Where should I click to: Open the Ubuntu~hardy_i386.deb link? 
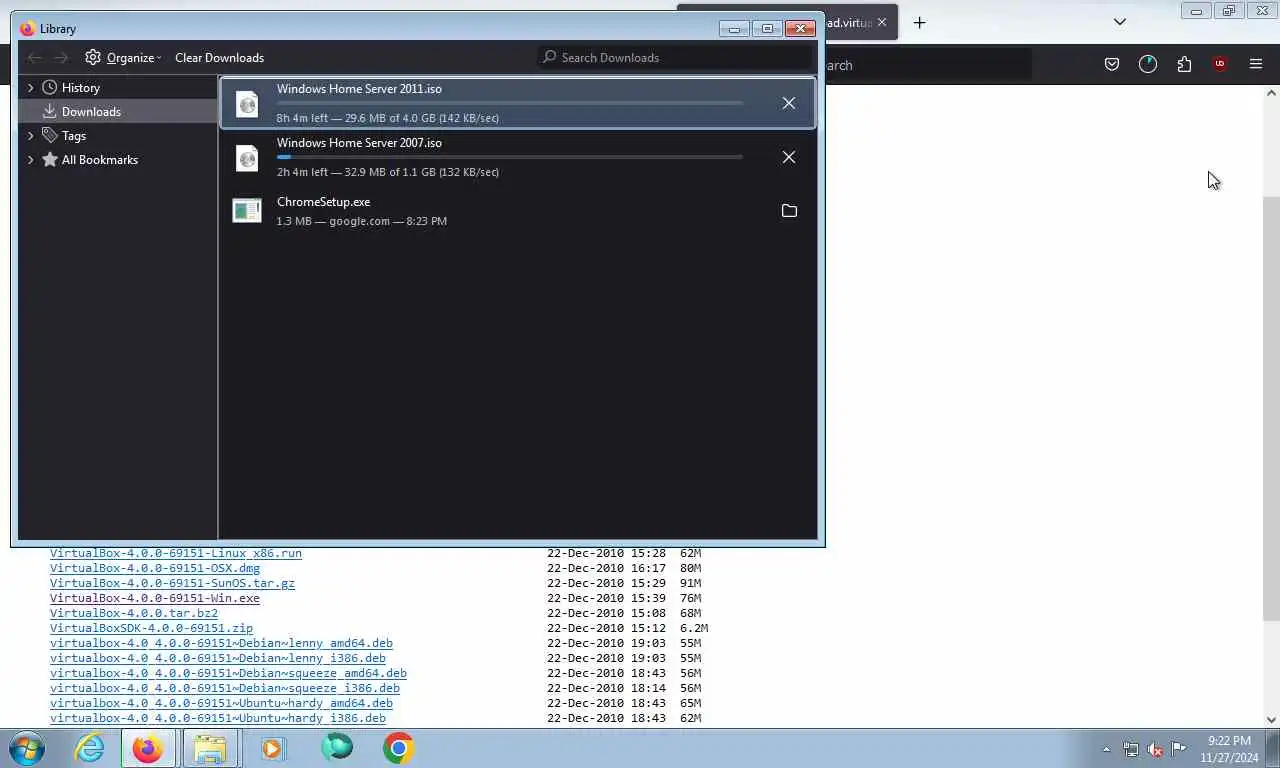[218, 718]
